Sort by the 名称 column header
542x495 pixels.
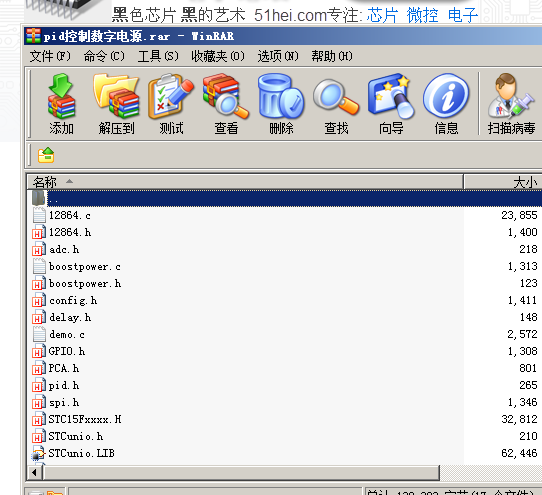(245, 181)
